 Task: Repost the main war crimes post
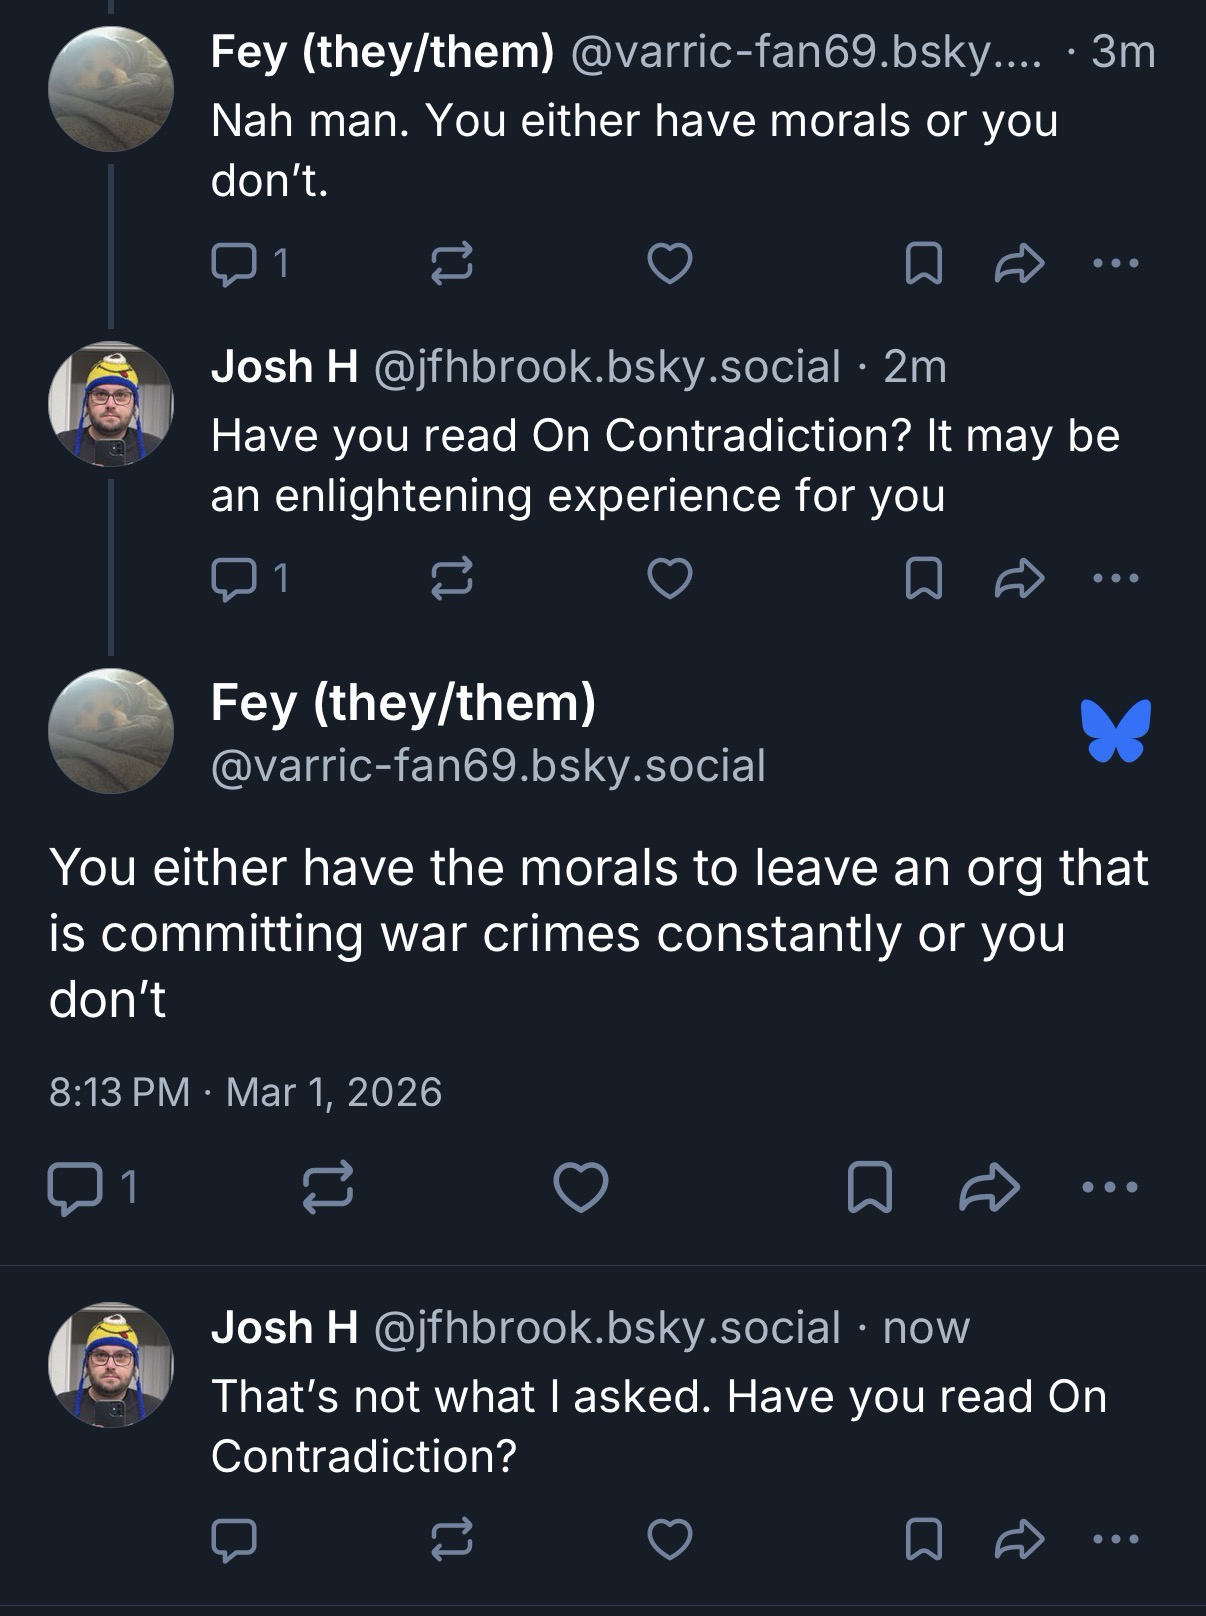[328, 1188]
